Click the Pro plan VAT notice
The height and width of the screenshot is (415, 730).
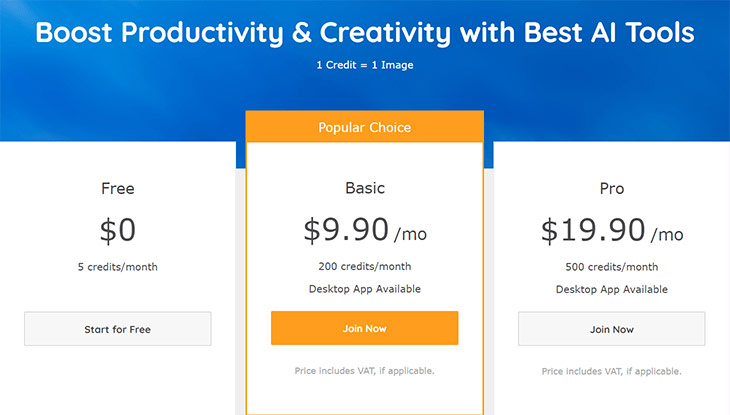tap(611, 371)
